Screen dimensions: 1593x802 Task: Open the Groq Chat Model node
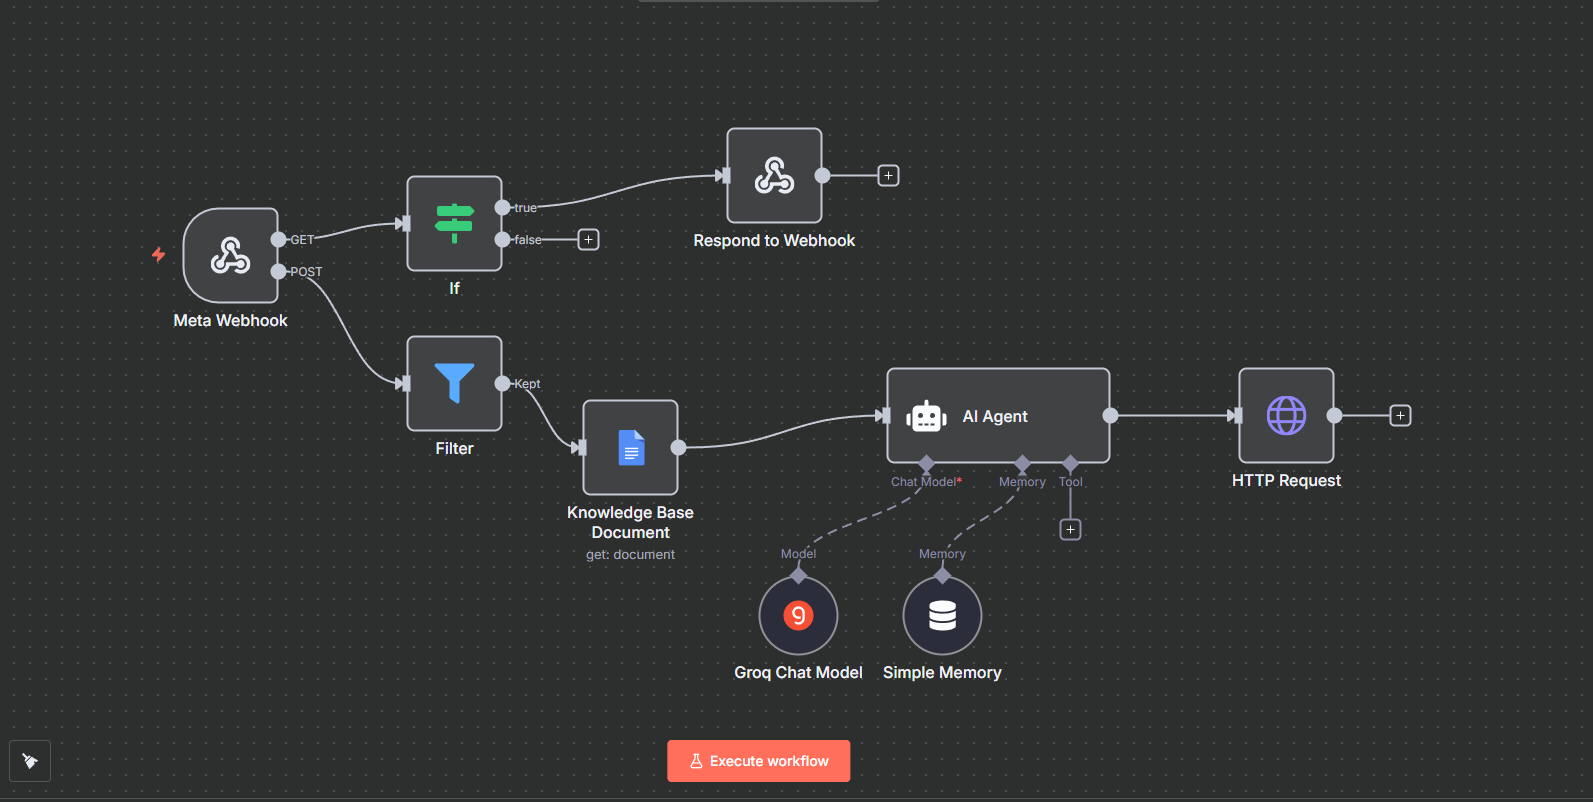(x=798, y=615)
